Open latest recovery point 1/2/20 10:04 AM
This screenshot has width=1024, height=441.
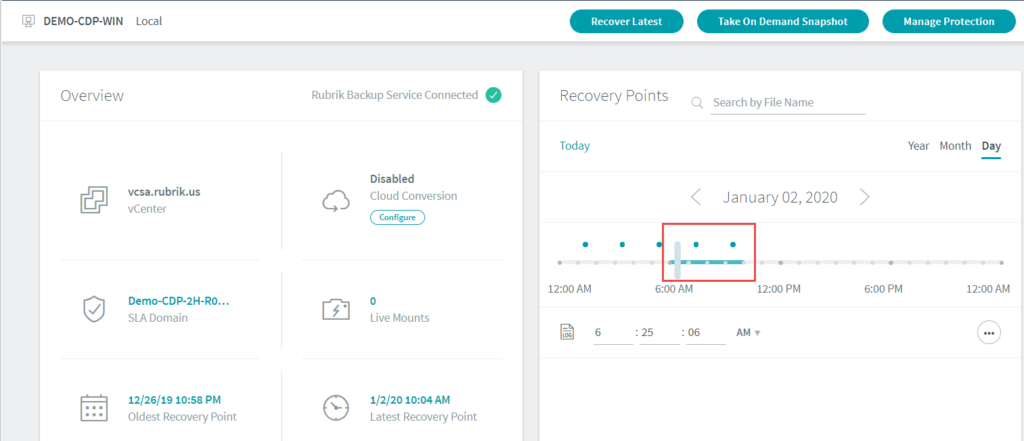[x=410, y=400]
